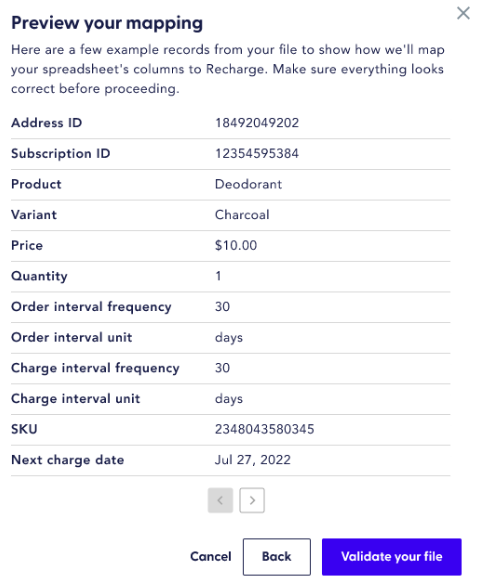Select the Address ID value 18492049202
478x583 pixels.
coord(257,123)
